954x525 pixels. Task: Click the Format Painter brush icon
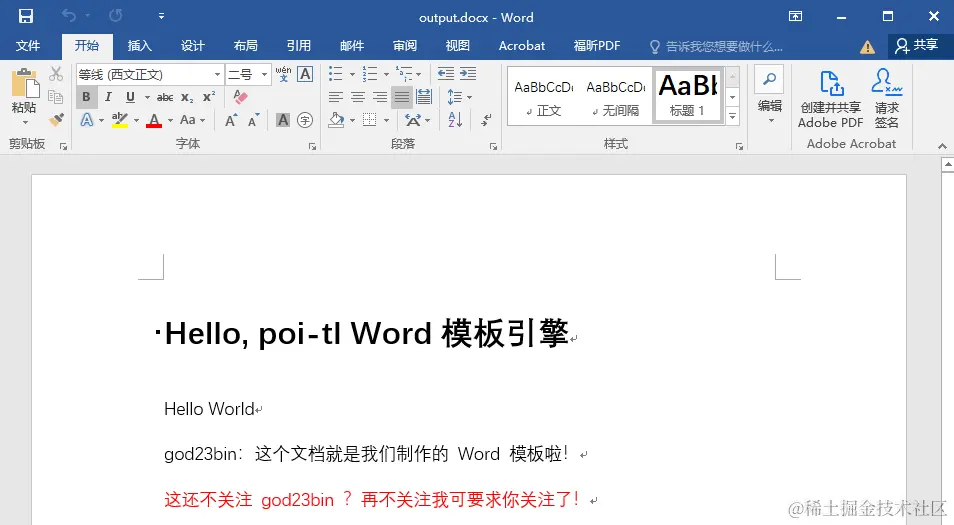(57, 120)
